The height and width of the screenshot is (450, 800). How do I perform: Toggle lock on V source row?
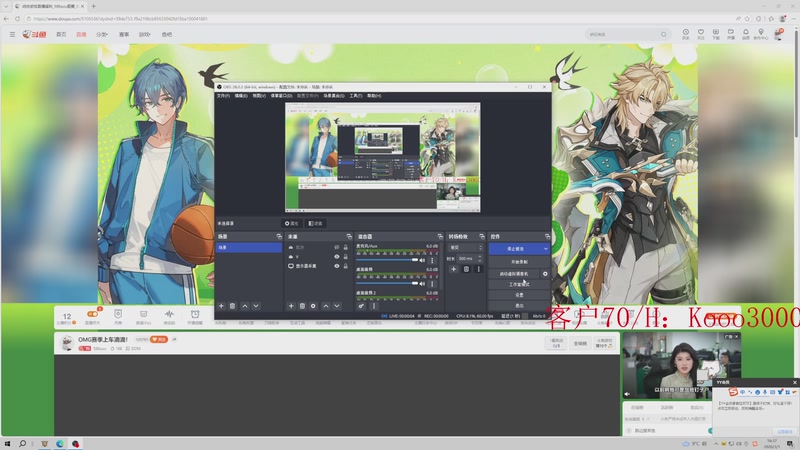coord(345,257)
